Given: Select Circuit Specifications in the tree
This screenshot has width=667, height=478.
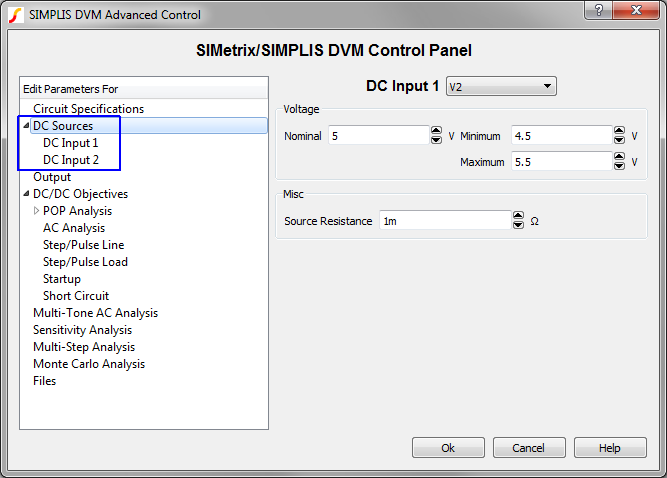Looking at the screenshot, I should point(88,109).
